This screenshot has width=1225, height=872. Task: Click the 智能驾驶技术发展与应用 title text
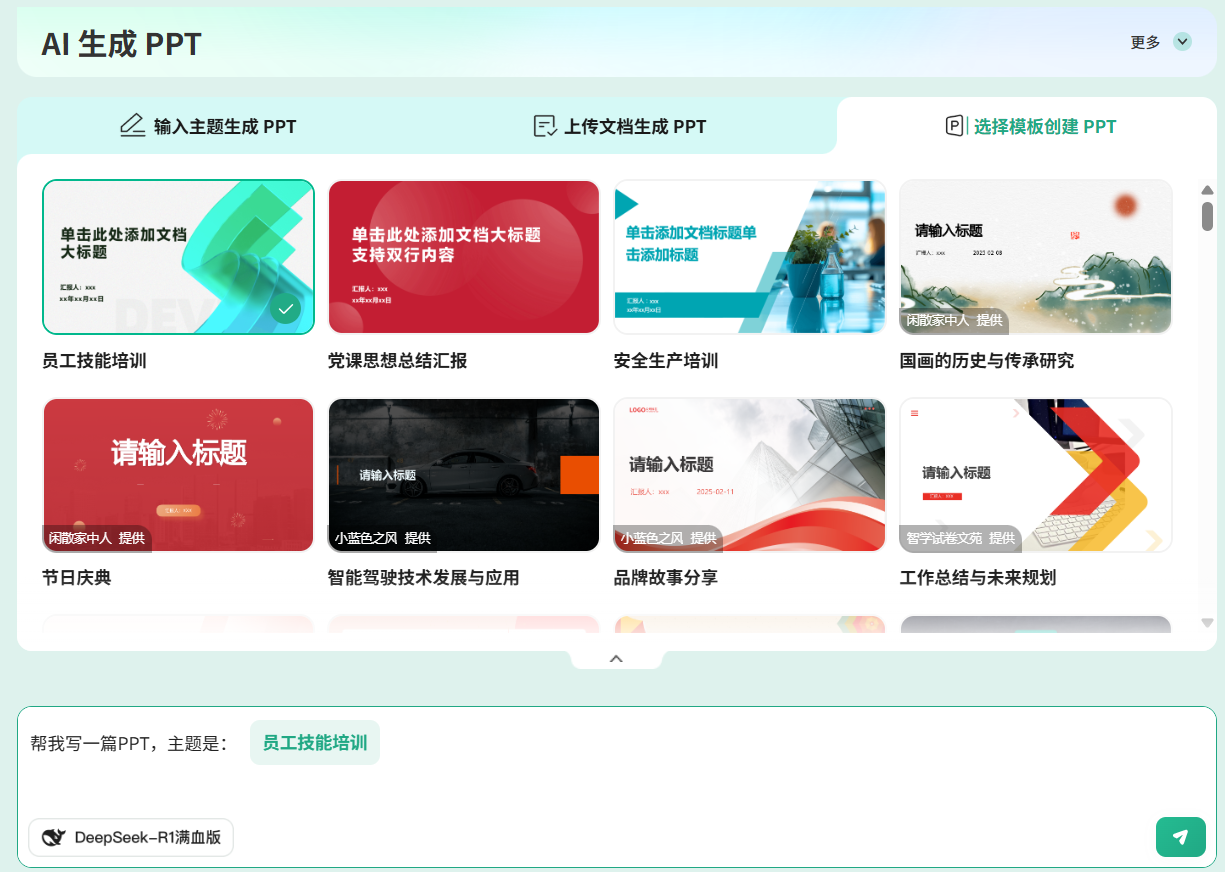point(424,578)
